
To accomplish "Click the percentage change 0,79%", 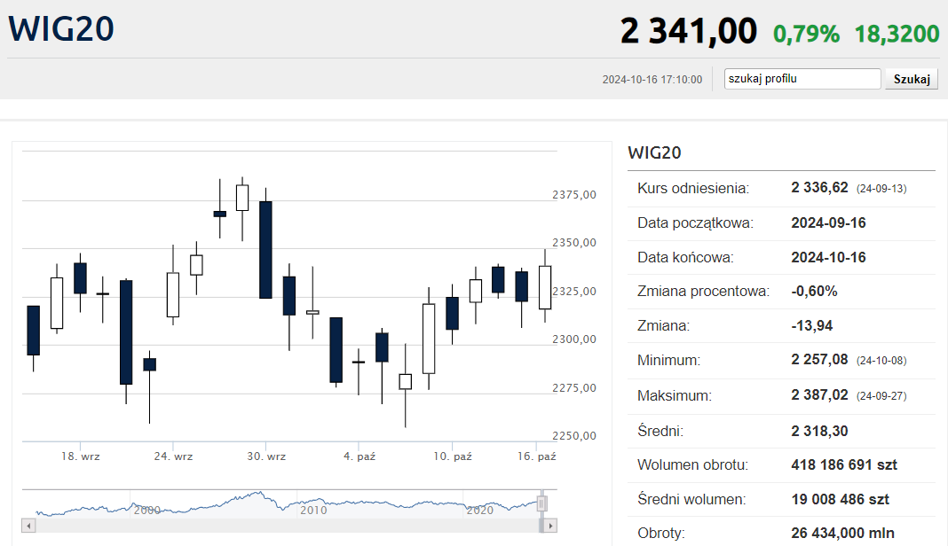I will point(807,34).
